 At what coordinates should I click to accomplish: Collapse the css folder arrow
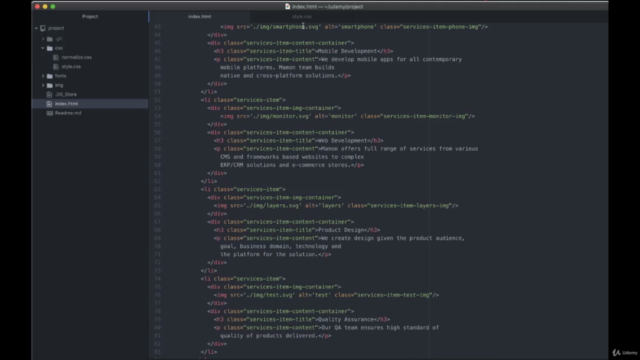pyautogui.click(x=43, y=48)
